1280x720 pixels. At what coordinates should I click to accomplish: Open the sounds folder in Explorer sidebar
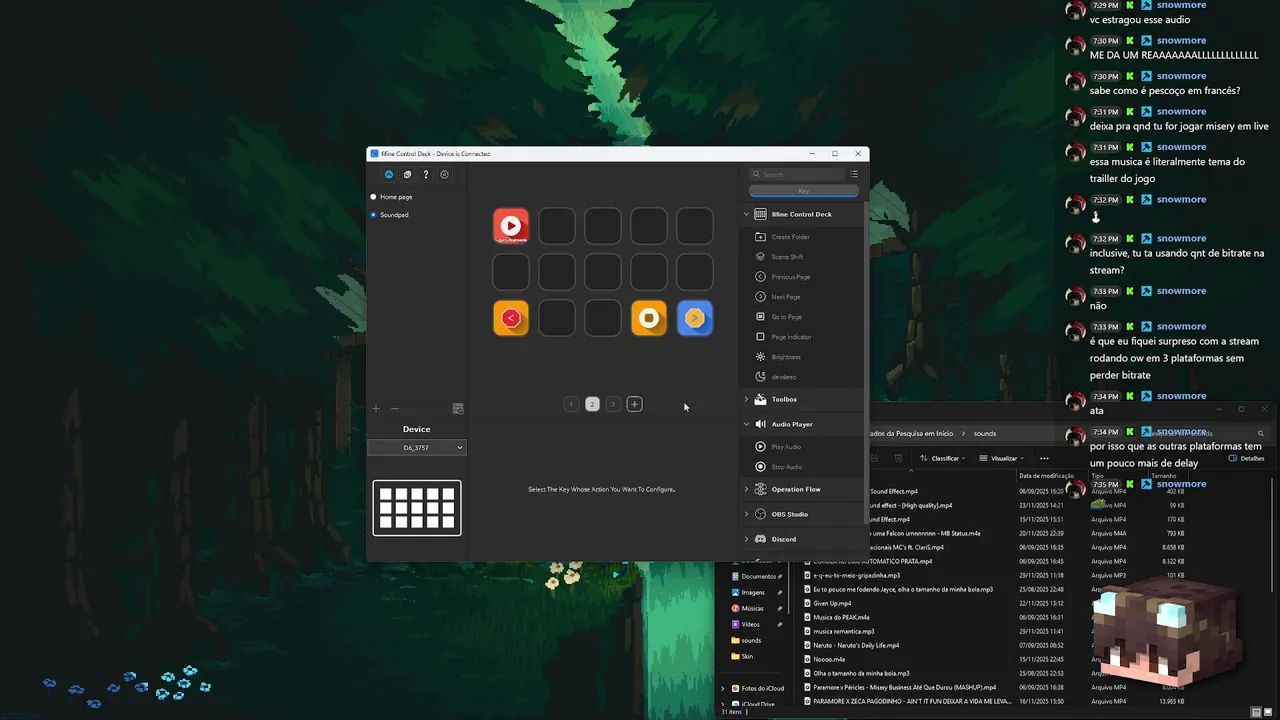pos(747,640)
